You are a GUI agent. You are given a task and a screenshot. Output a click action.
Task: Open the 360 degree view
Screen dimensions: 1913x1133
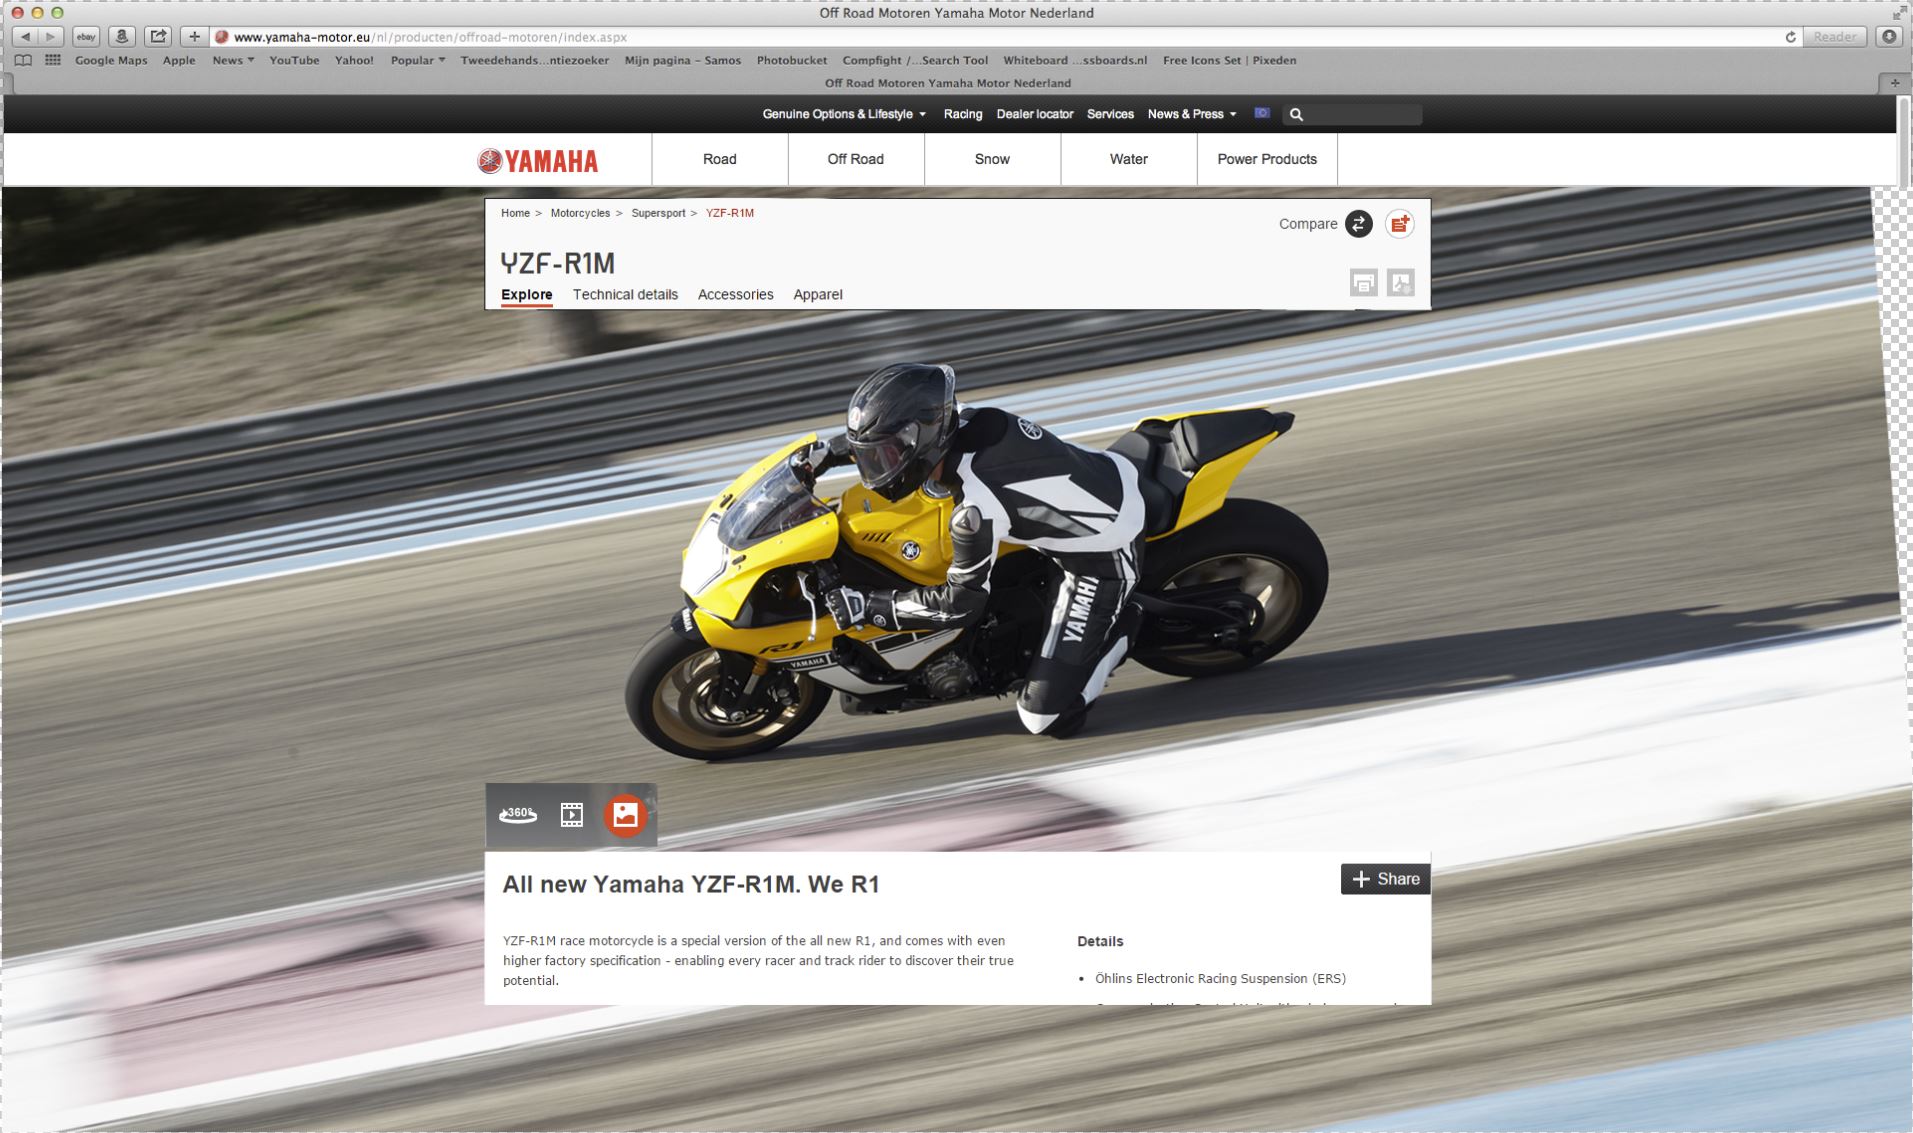(x=518, y=815)
